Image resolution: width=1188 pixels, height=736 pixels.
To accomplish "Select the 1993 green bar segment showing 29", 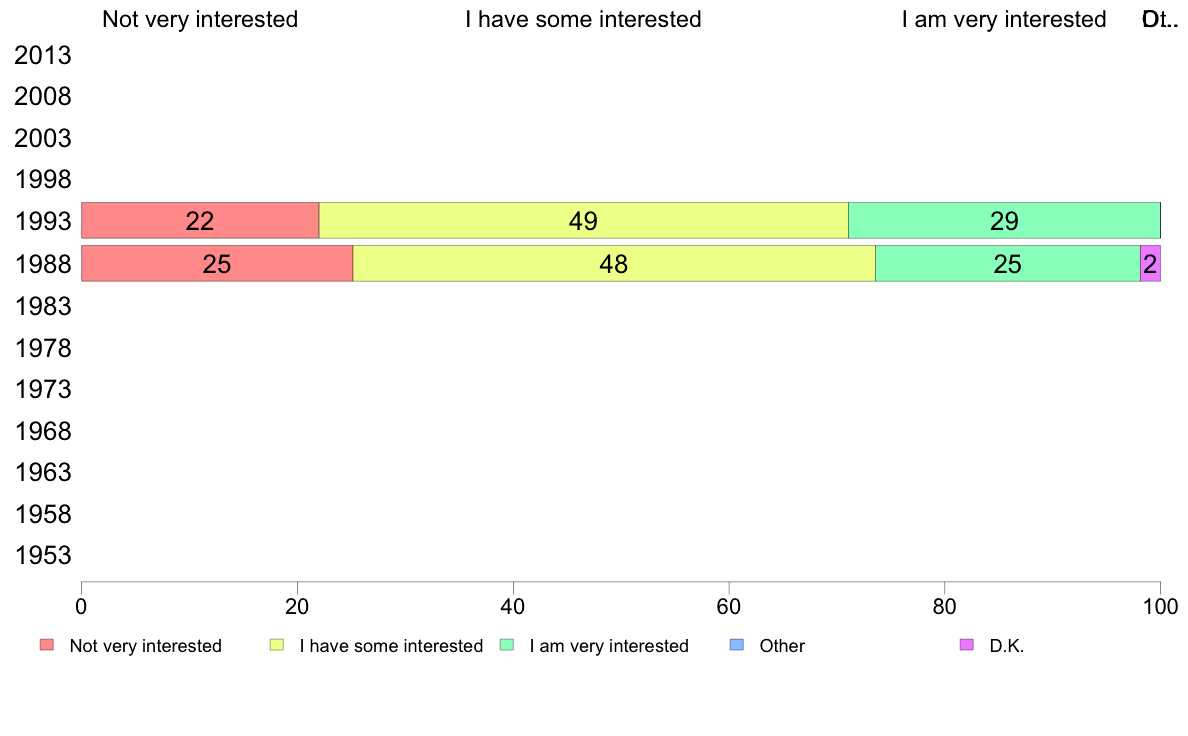I will [x=1004, y=221].
